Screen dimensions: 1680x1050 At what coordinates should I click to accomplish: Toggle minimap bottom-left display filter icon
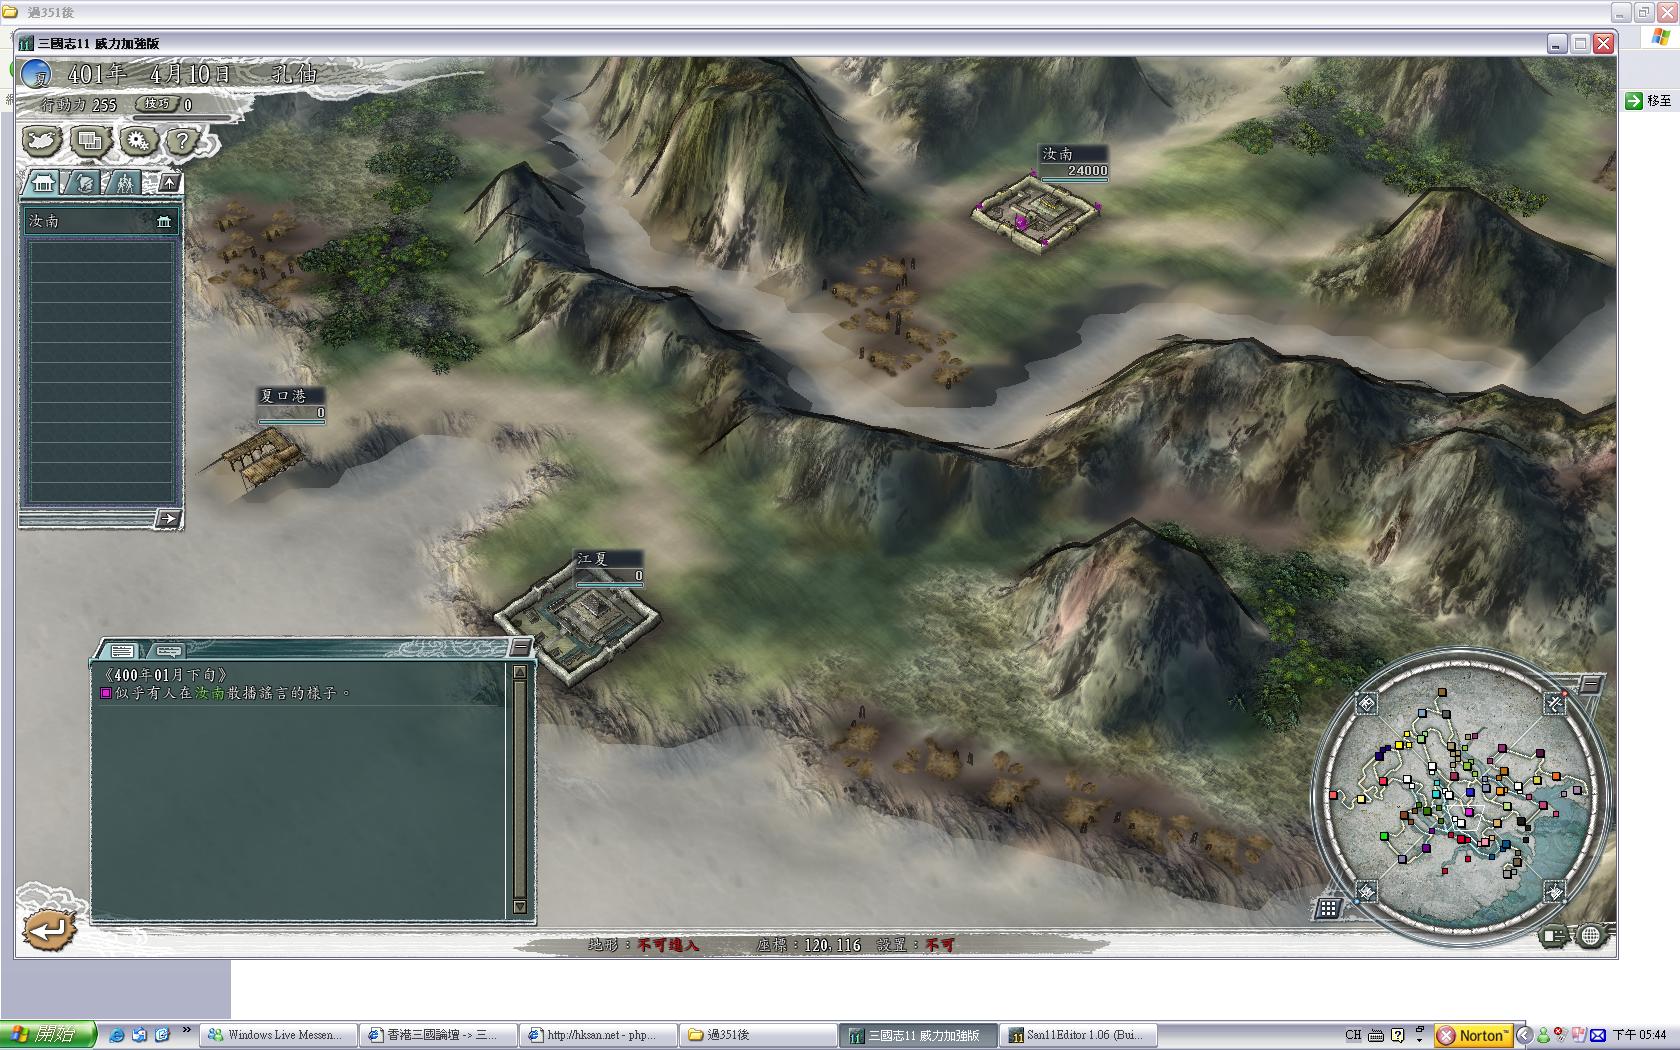(x=1367, y=891)
